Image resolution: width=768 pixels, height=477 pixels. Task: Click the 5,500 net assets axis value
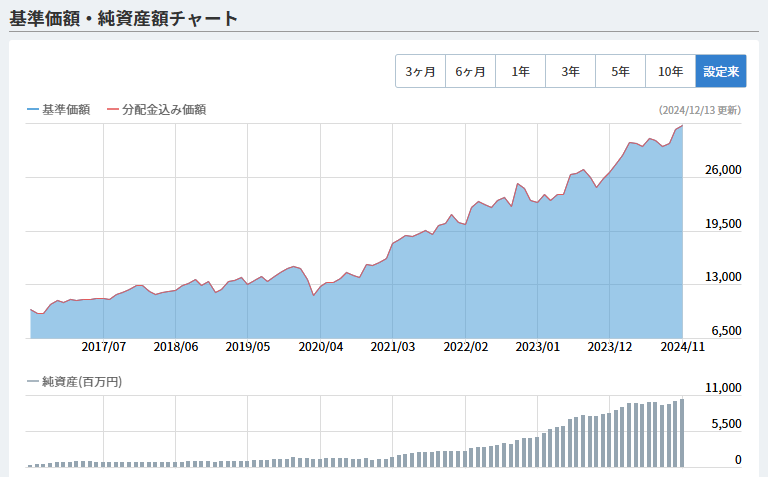point(726,424)
